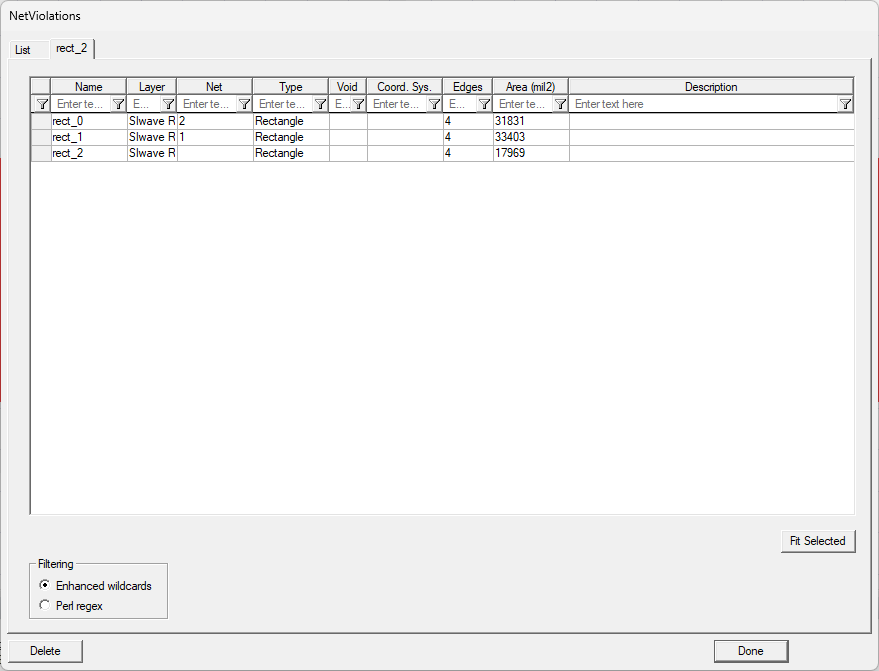Click area value 33403
879x671 pixels.
point(531,137)
